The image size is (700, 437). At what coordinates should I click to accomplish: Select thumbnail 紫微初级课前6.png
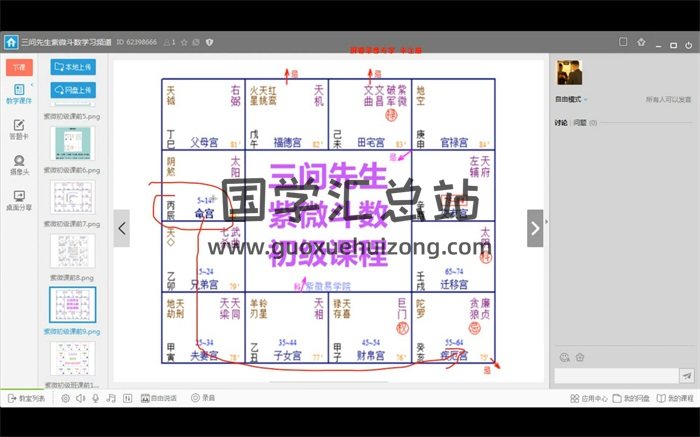click(72, 144)
